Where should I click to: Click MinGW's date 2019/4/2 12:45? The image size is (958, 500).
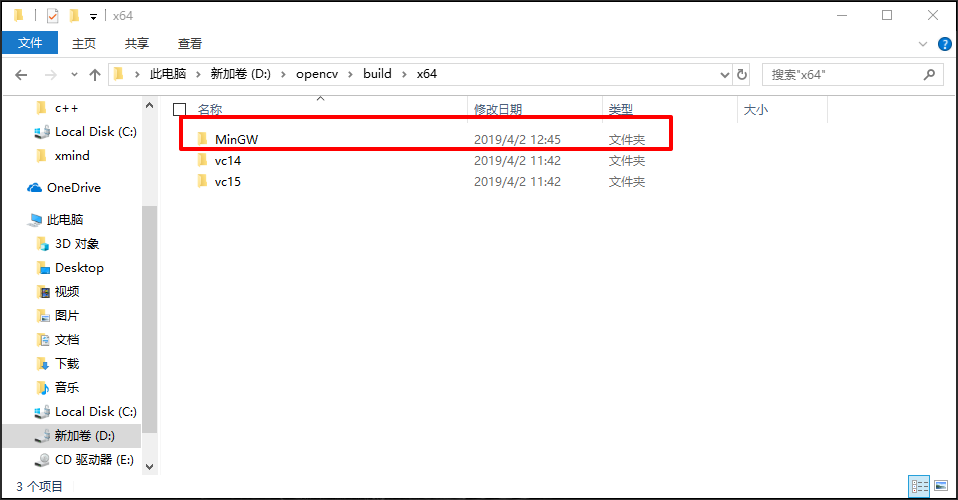point(517,139)
